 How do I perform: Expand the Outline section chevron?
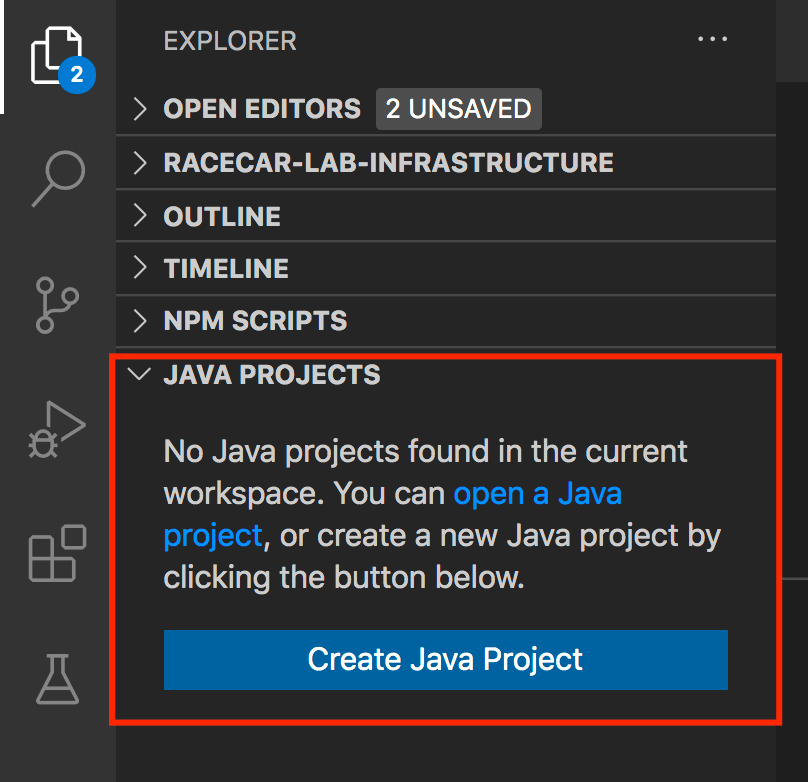140,215
